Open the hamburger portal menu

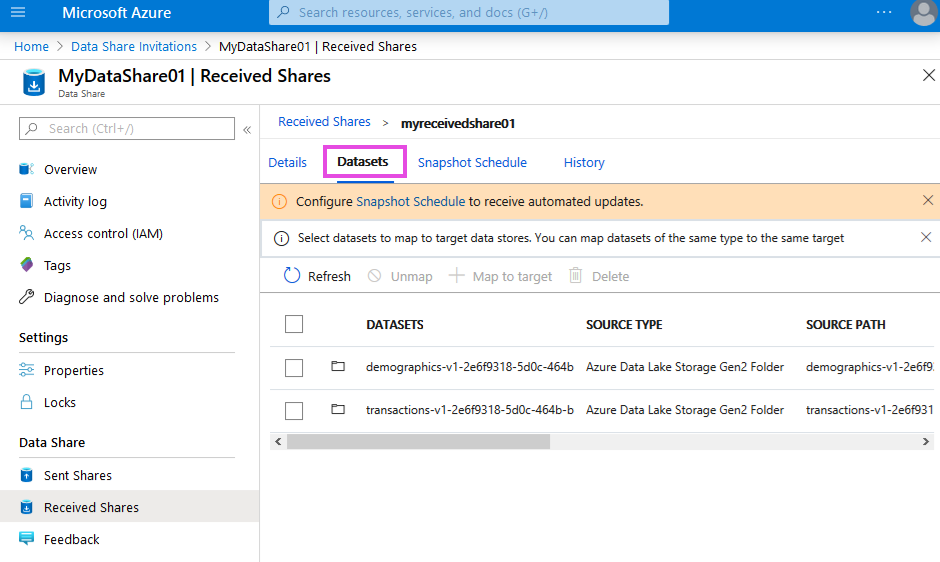pos(18,12)
